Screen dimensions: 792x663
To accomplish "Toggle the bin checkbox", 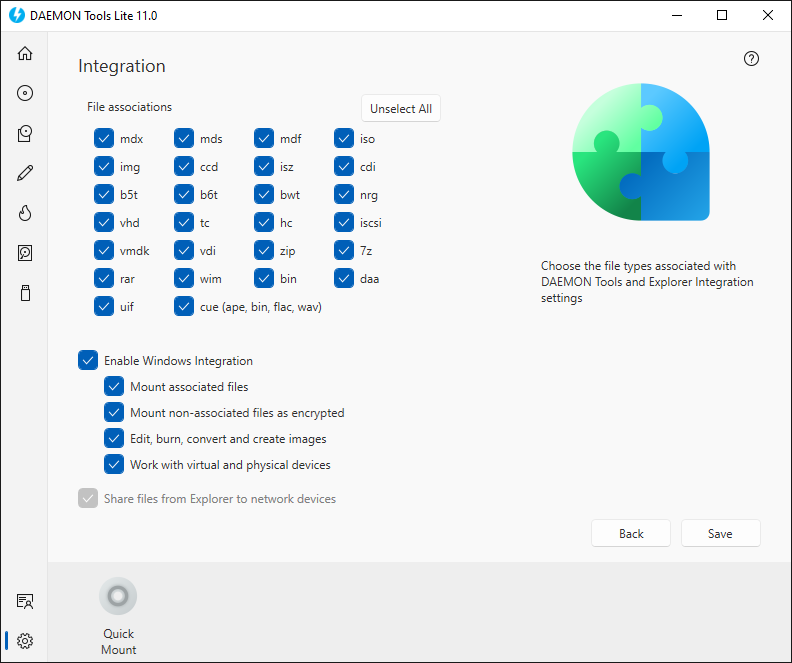I will (264, 278).
